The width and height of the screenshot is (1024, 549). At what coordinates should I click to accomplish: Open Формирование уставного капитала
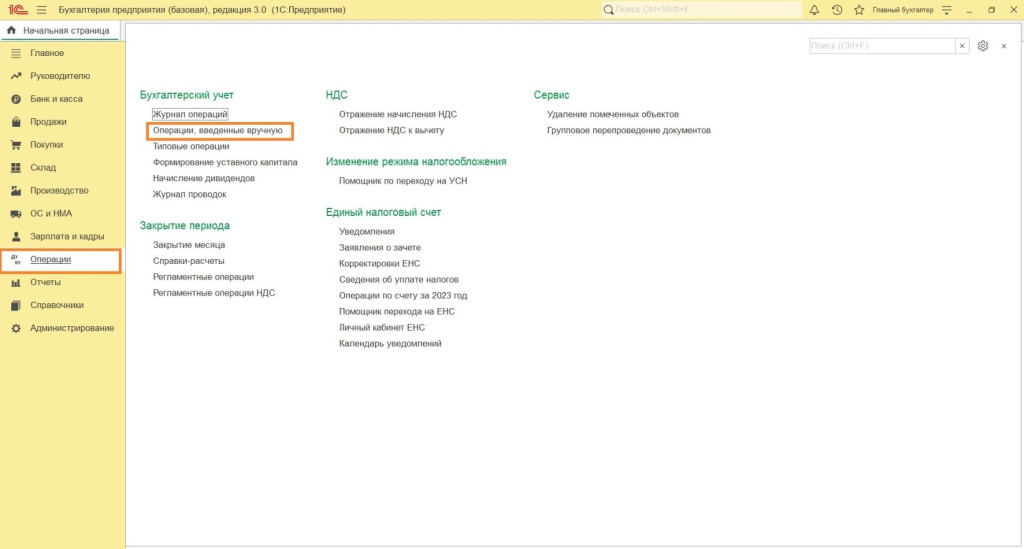point(225,162)
